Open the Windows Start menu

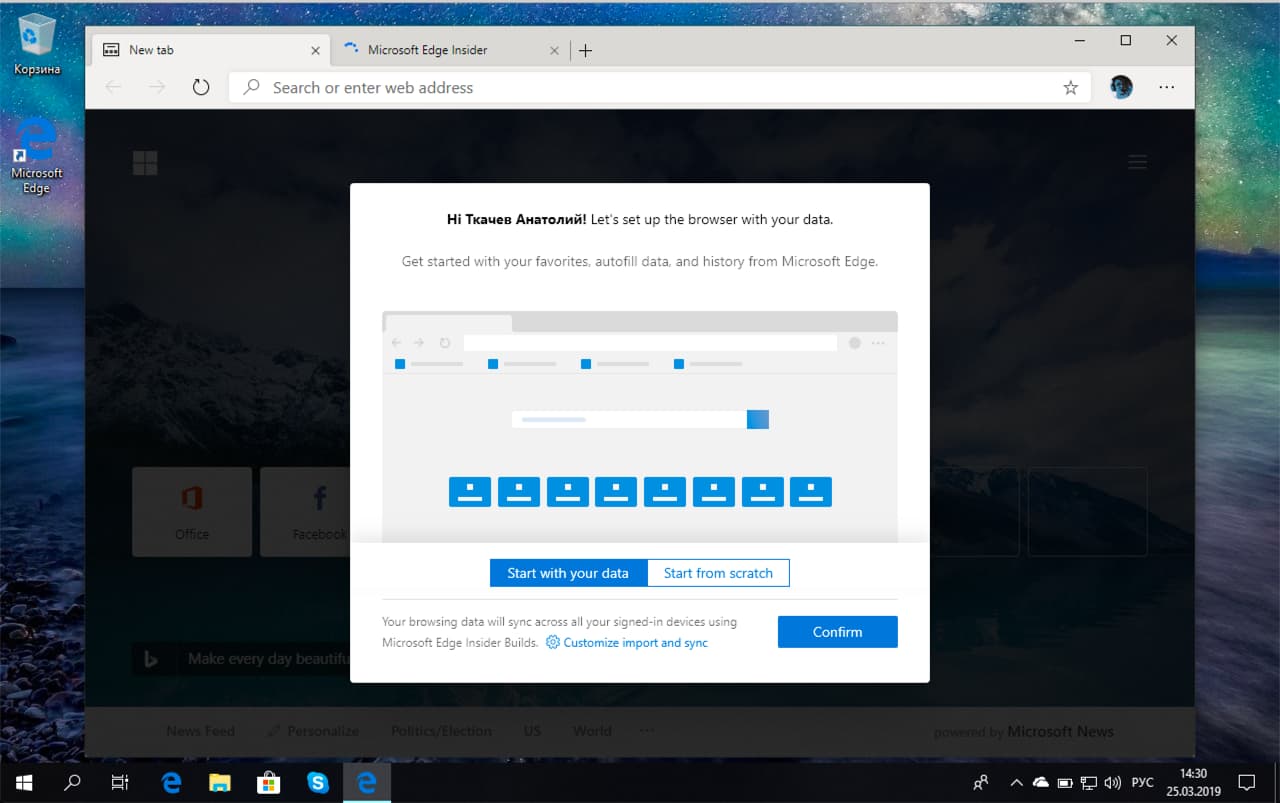[24, 783]
